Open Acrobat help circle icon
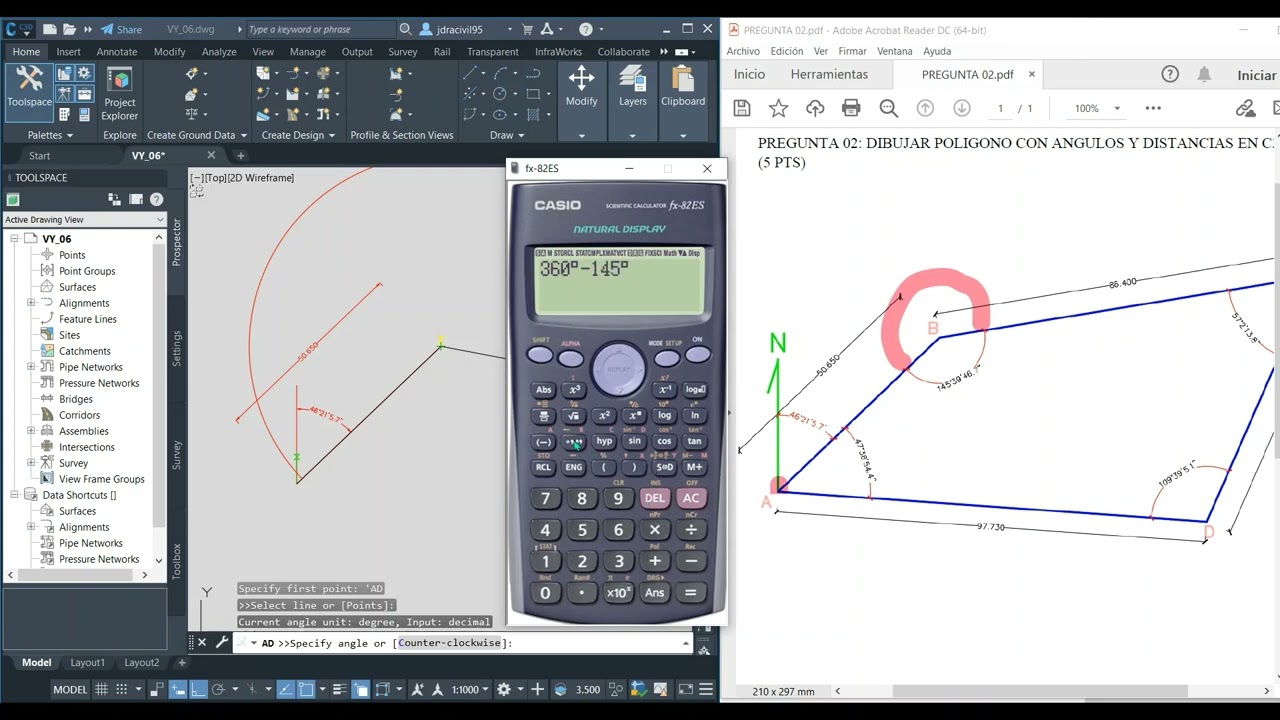1280x720 pixels. point(1170,74)
